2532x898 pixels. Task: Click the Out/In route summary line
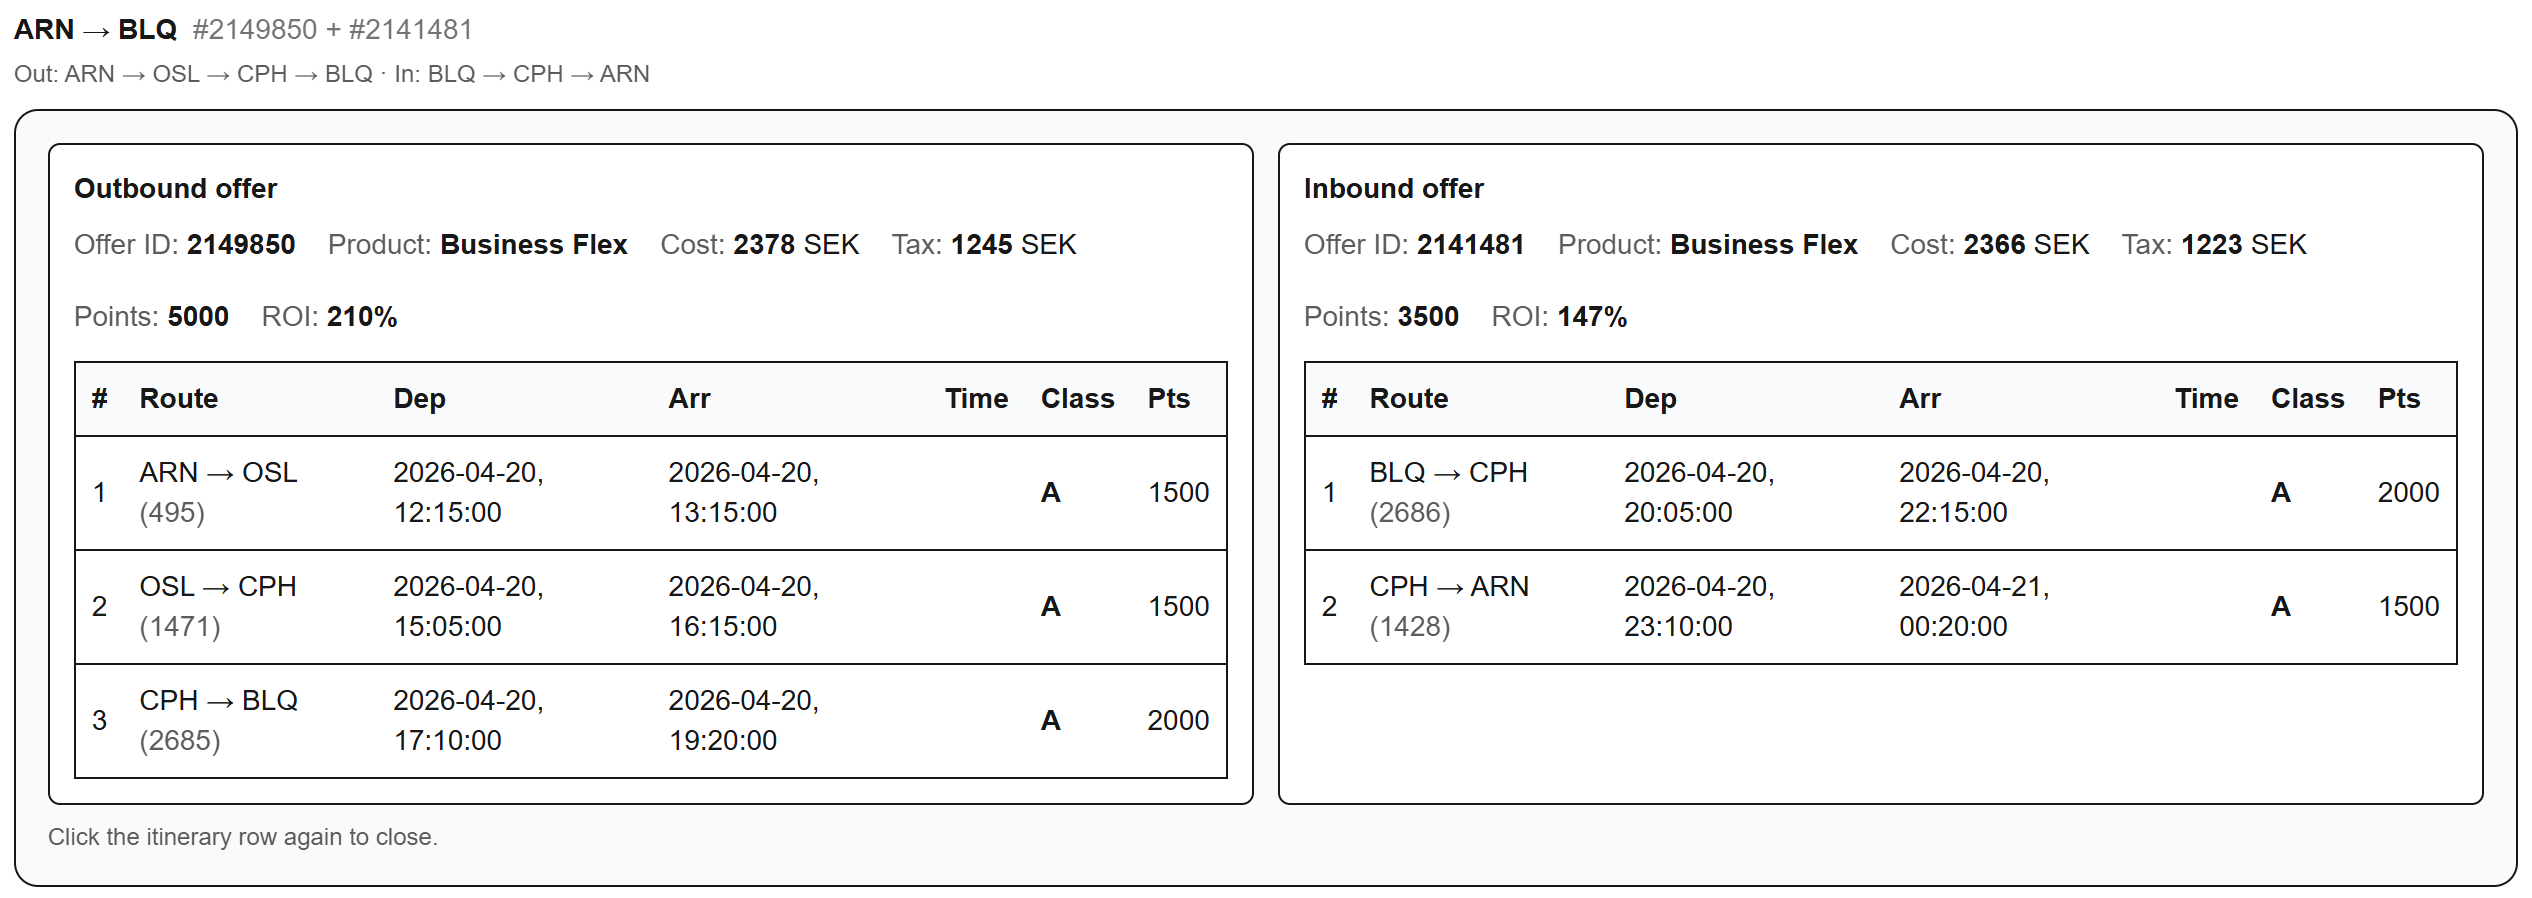pos(331,75)
